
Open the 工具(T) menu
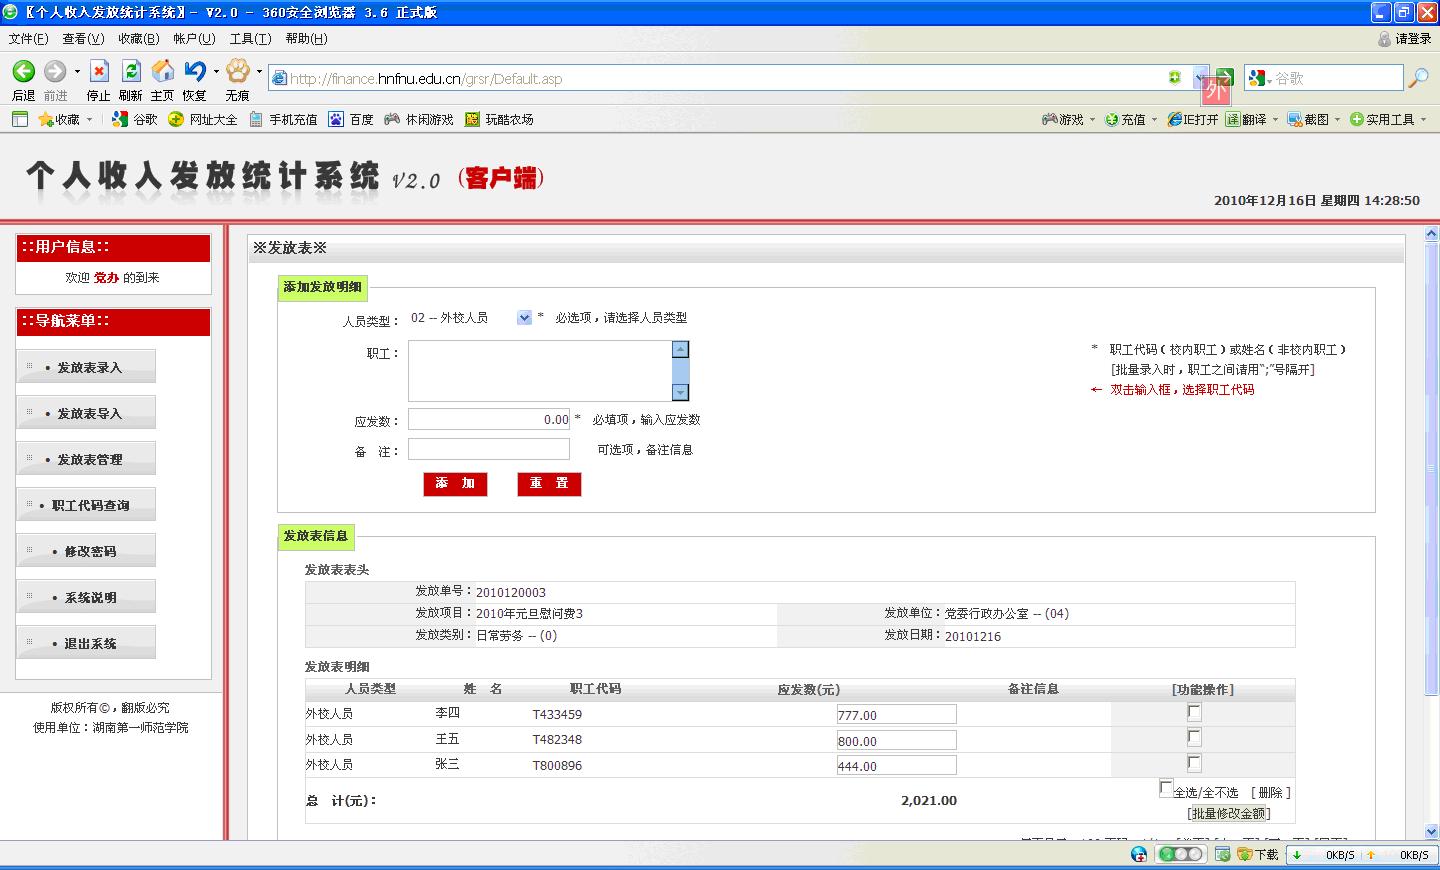pyautogui.click(x=250, y=39)
